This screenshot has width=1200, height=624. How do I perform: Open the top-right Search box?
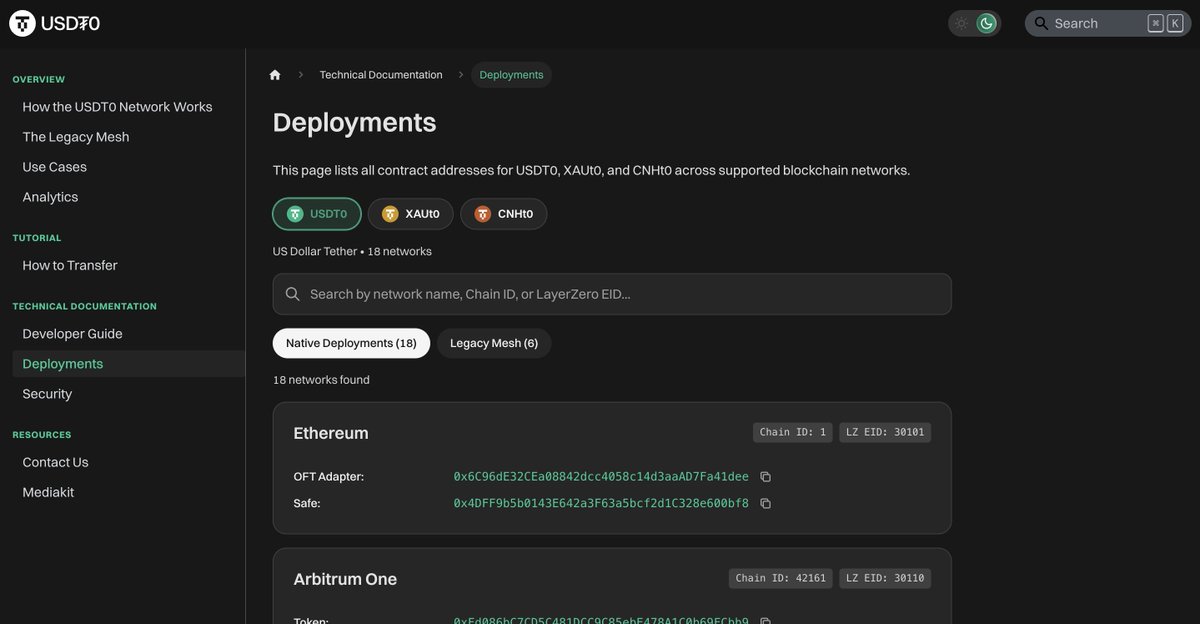(x=1108, y=23)
